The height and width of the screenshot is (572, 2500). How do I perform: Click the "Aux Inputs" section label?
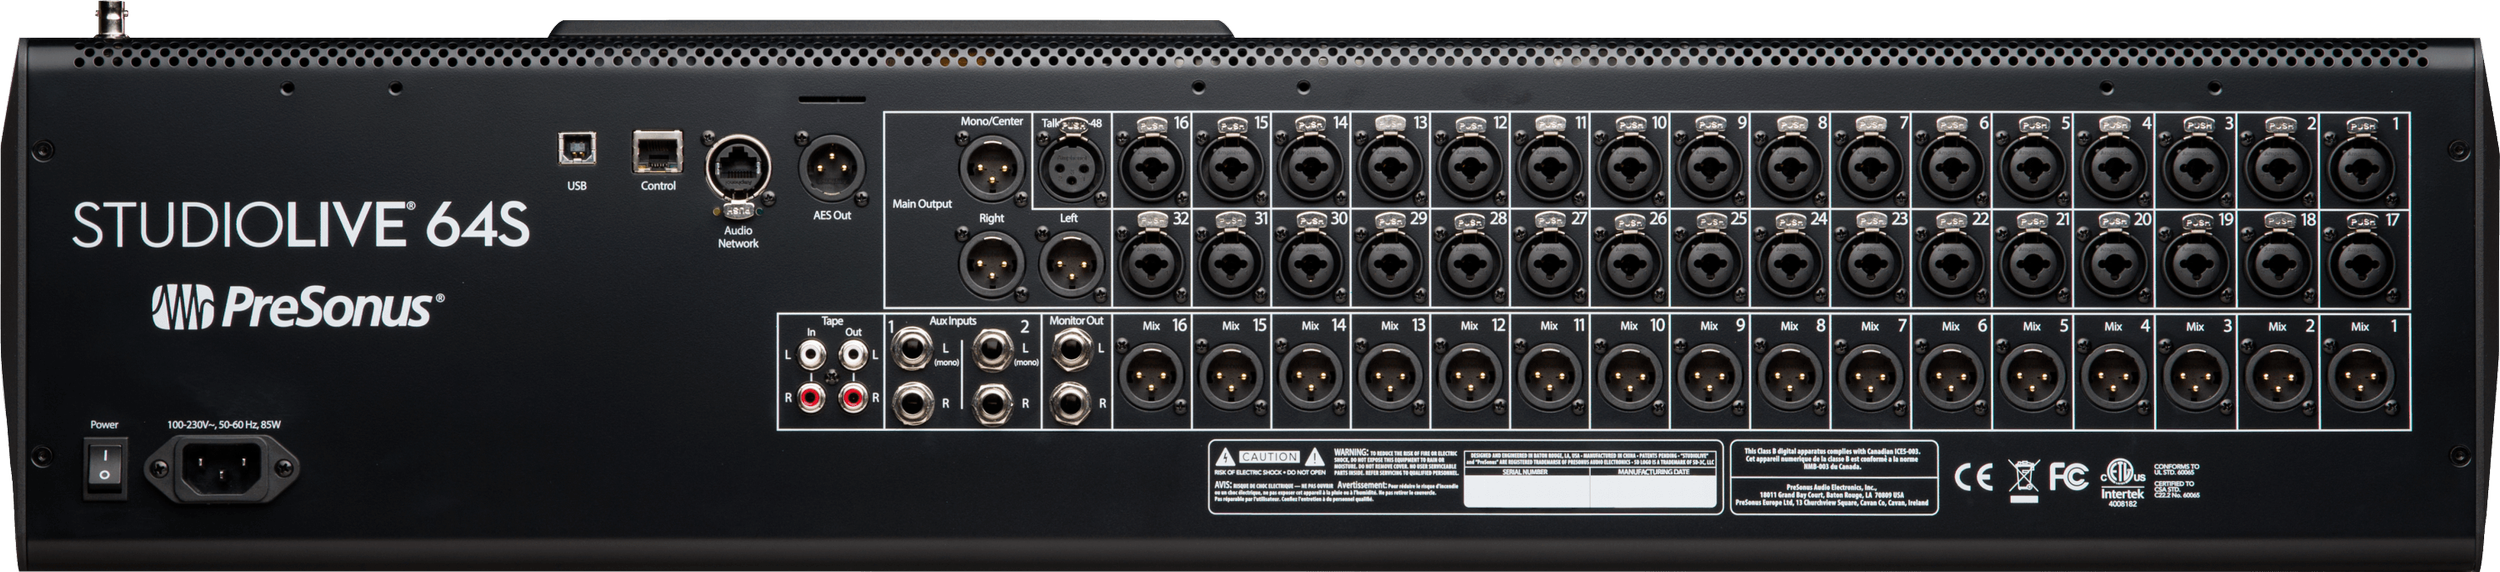(952, 322)
